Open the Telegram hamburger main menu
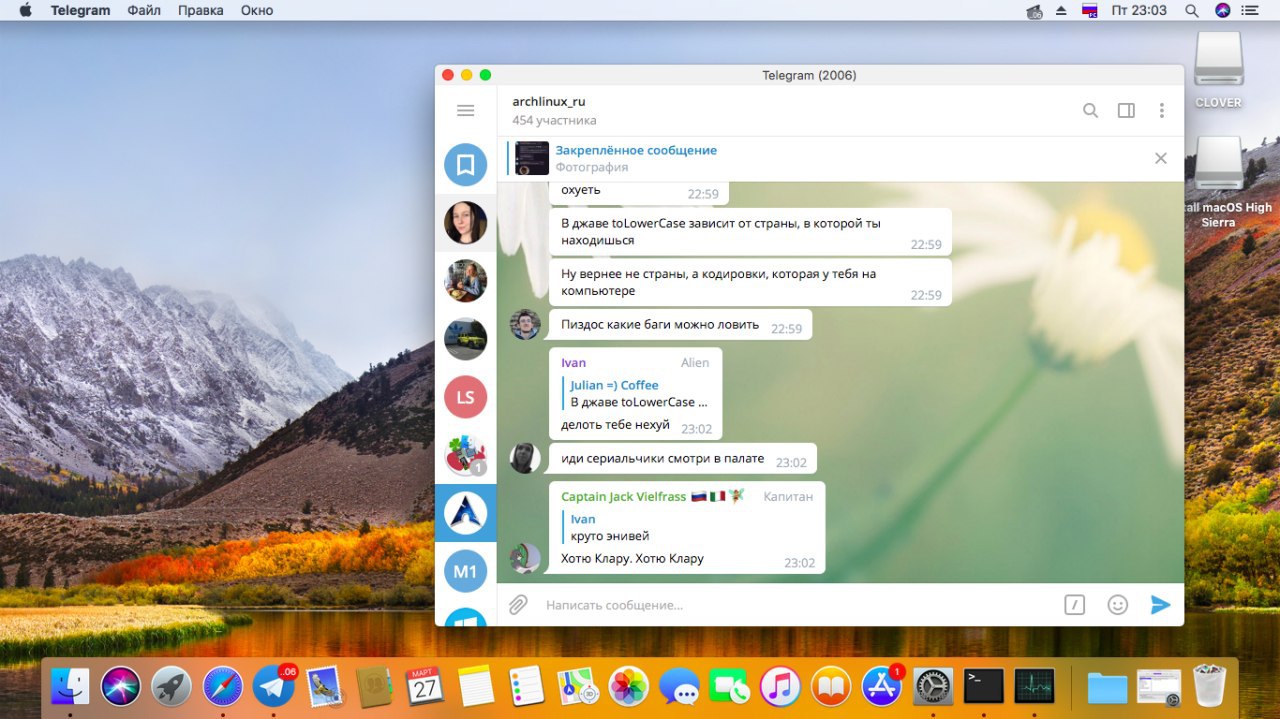Viewport: 1280px width, 719px height. (x=465, y=111)
